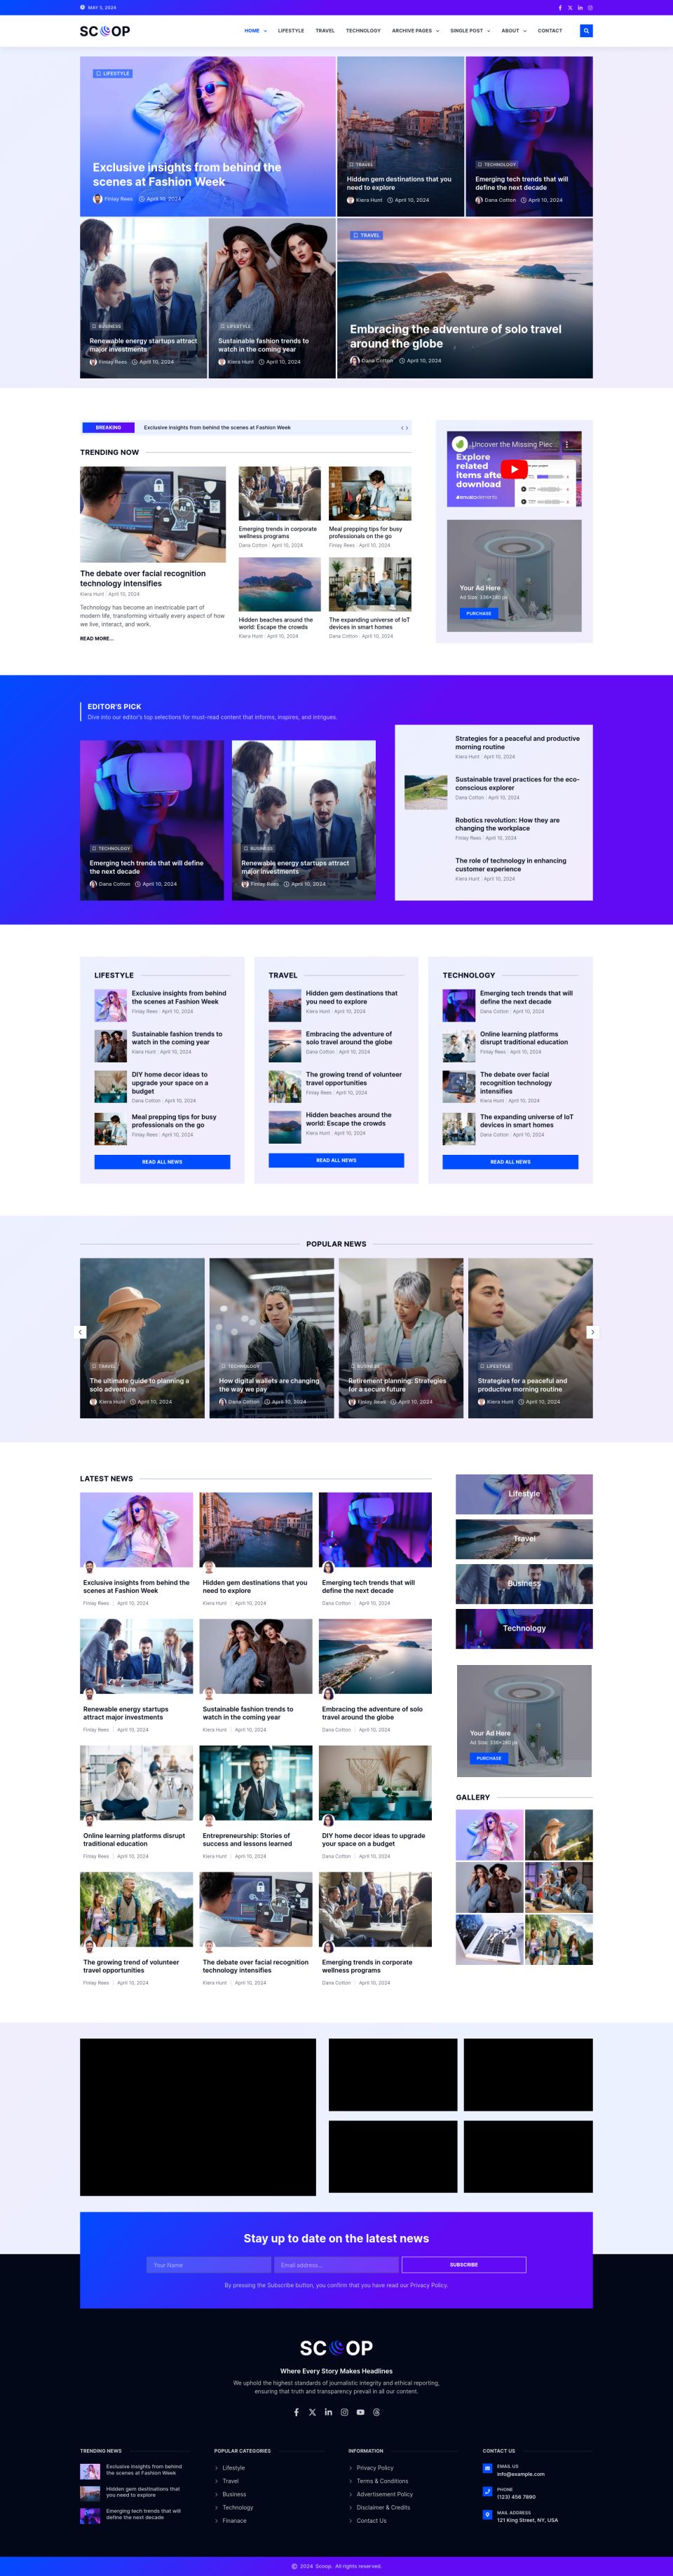Click the search icon in the header
The height and width of the screenshot is (2576, 673).
pos(586,31)
